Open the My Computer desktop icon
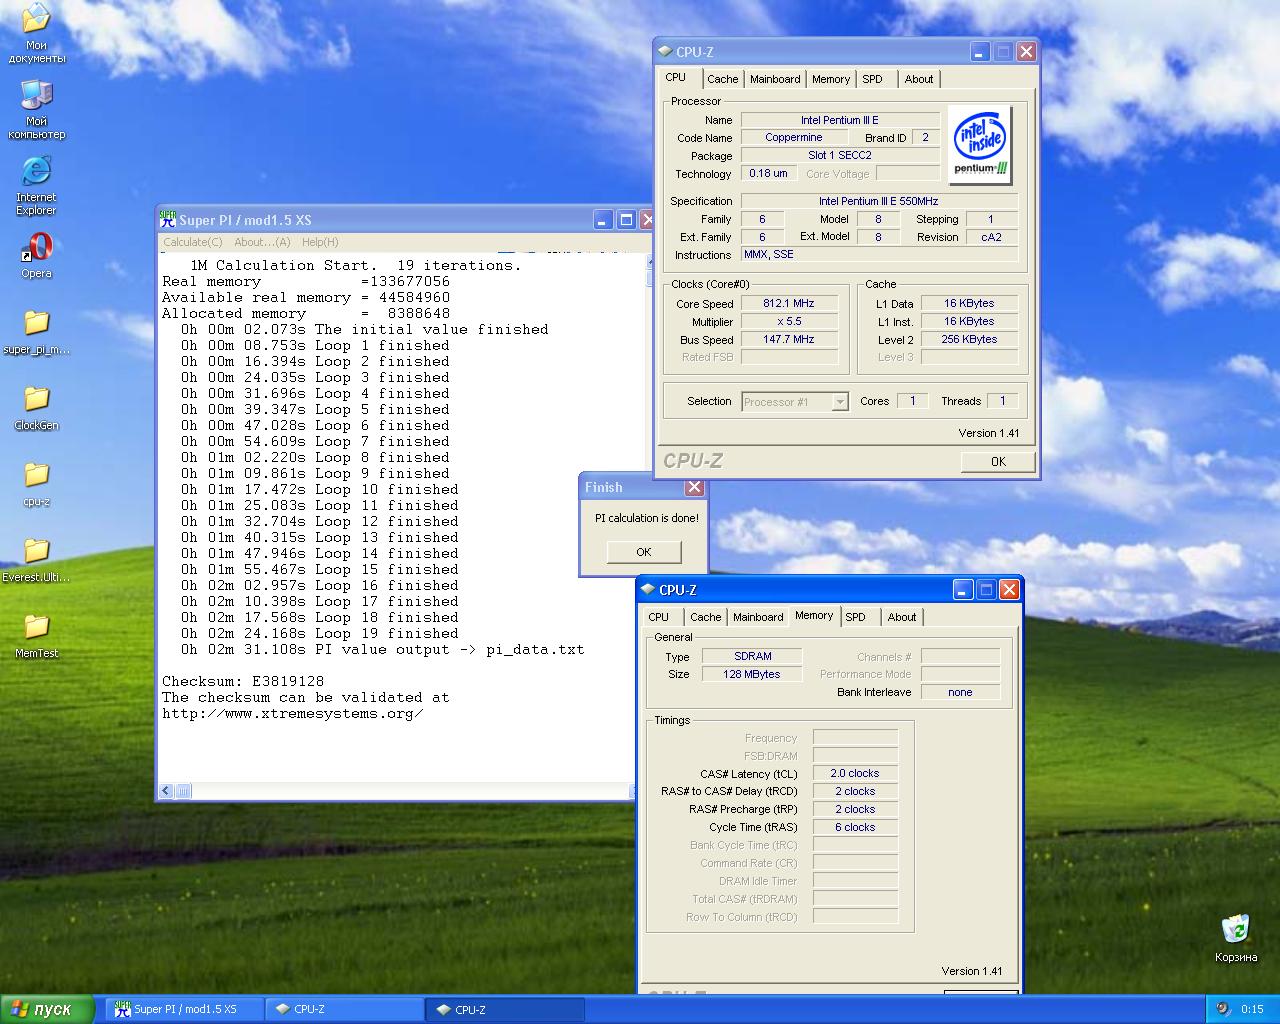Viewport: 1280px width, 1024px height. [x=36, y=110]
